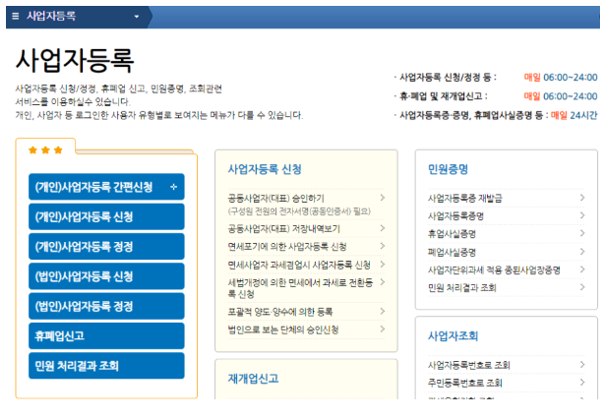This screenshot has width=600, height=418.
Task: Click chevron beside 면세사업자 과세겸업시 사업자등록 신청
Action: pos(382,264)
